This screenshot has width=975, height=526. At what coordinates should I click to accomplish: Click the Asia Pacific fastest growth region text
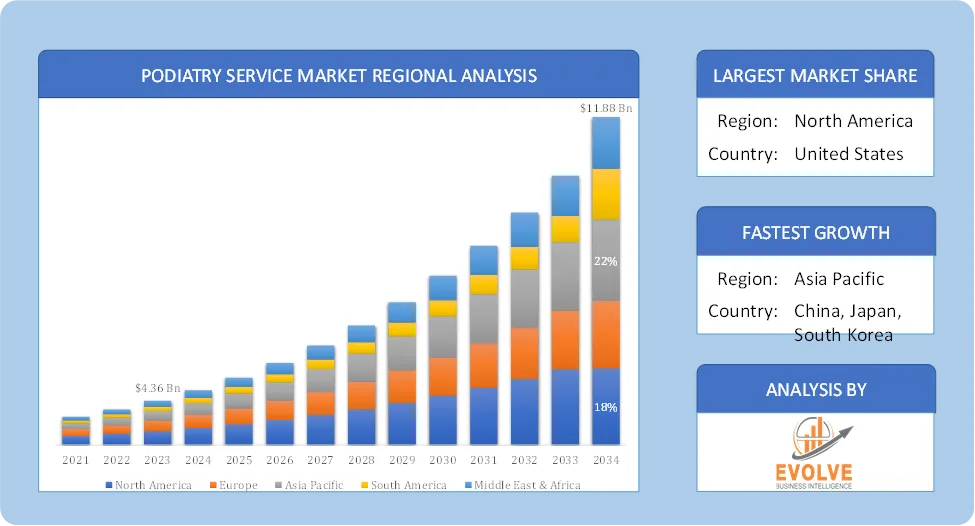coord(839,279)
